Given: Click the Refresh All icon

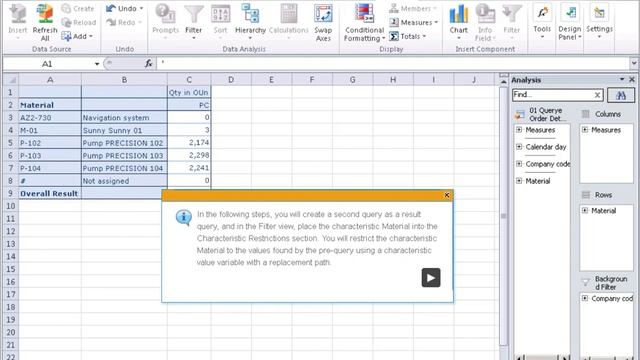Looking at the screenshot, I should (x=45, y=14).
